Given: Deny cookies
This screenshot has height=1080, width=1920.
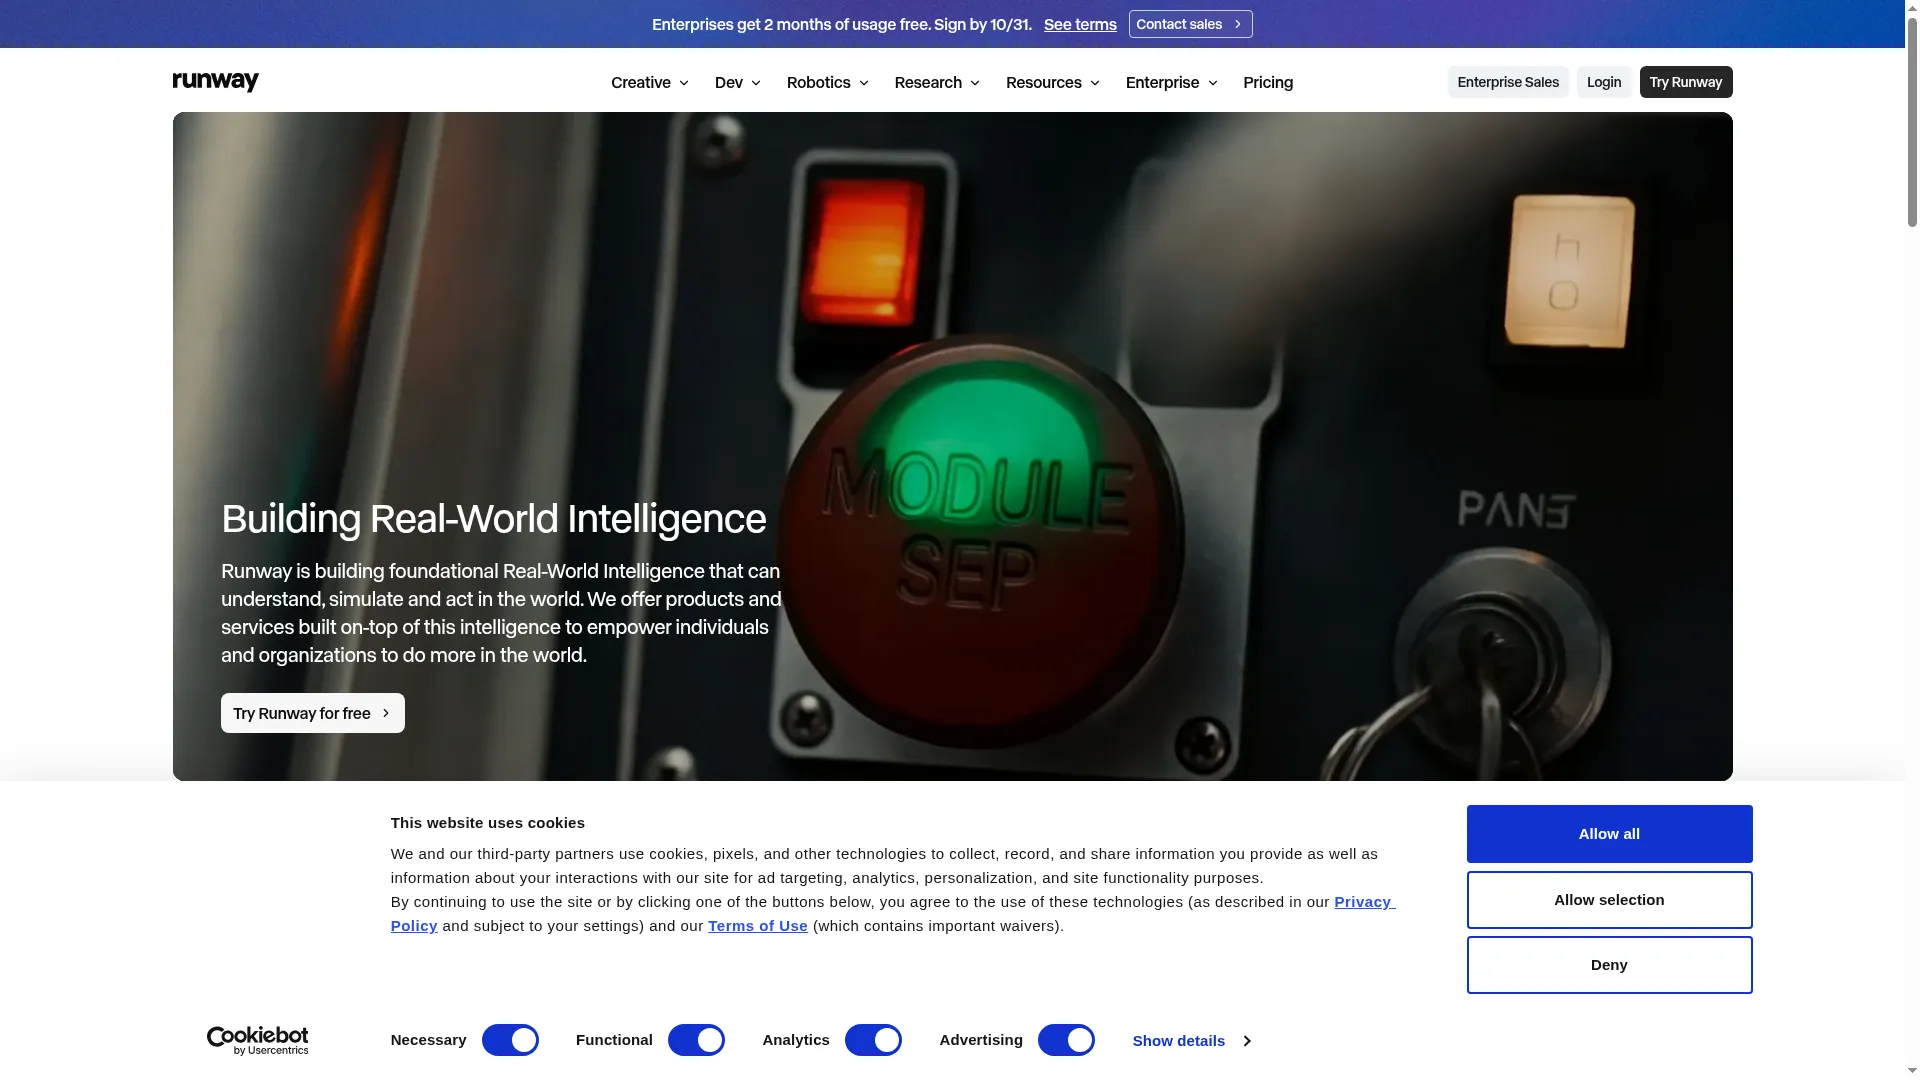Looking at the screenshot, I should 1609,965.
